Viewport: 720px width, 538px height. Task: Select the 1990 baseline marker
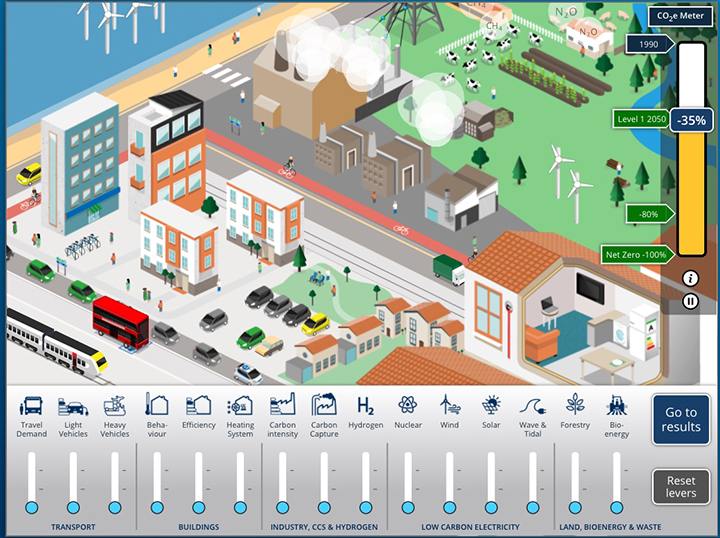pyautogui.click(x=648, y=44)
